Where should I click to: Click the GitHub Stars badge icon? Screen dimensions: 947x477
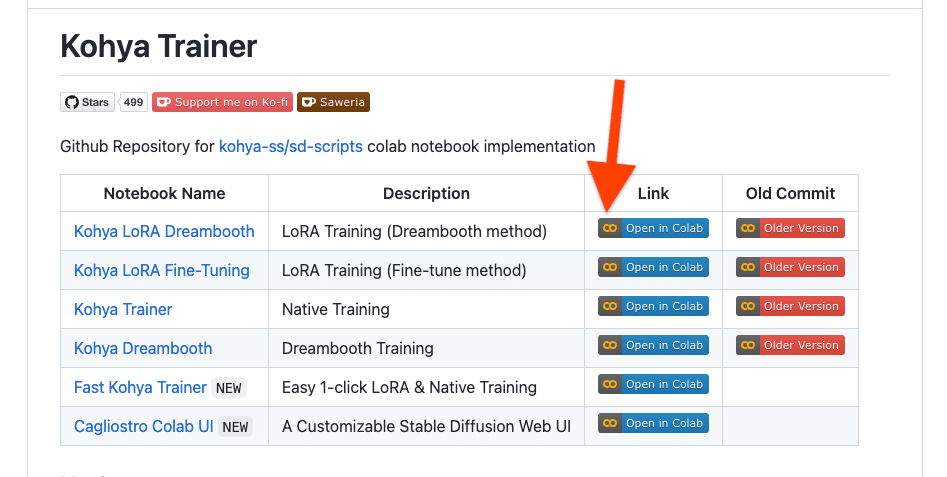pos(87,102)
